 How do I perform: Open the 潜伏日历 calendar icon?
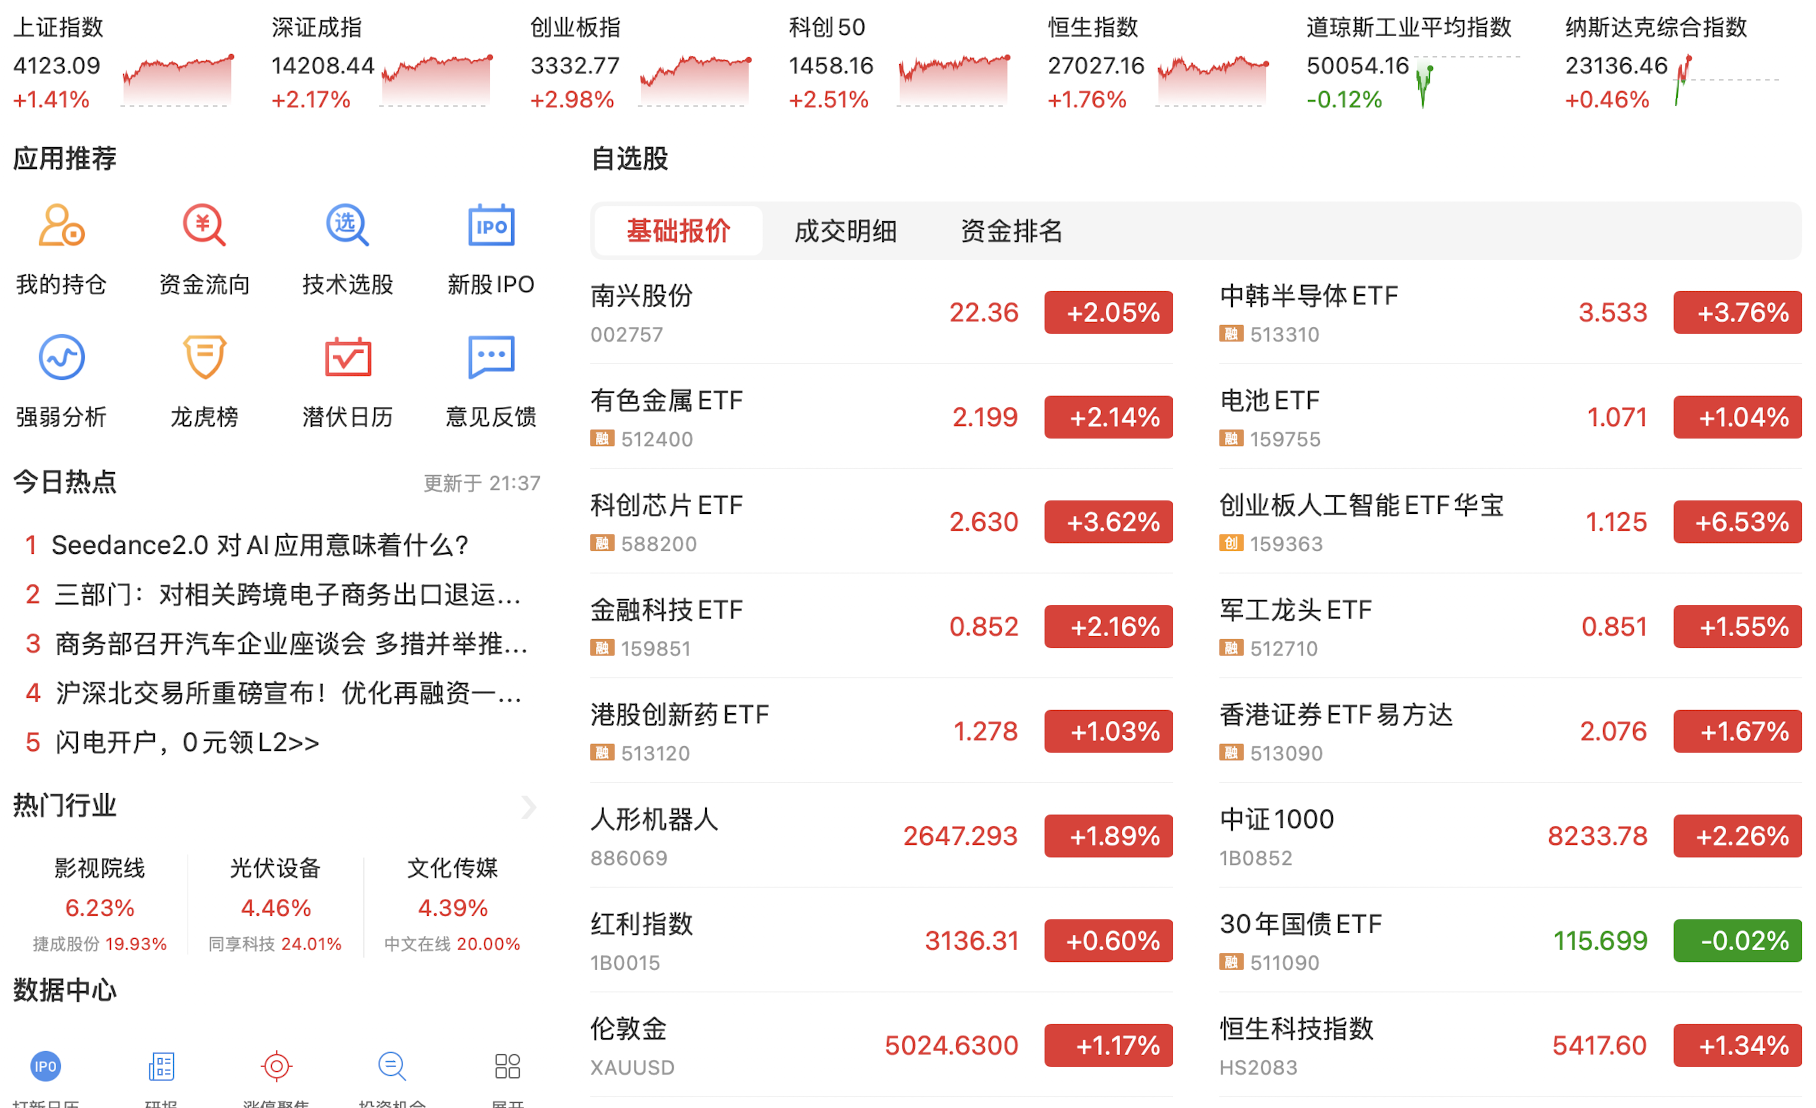[x=347, y=358]
